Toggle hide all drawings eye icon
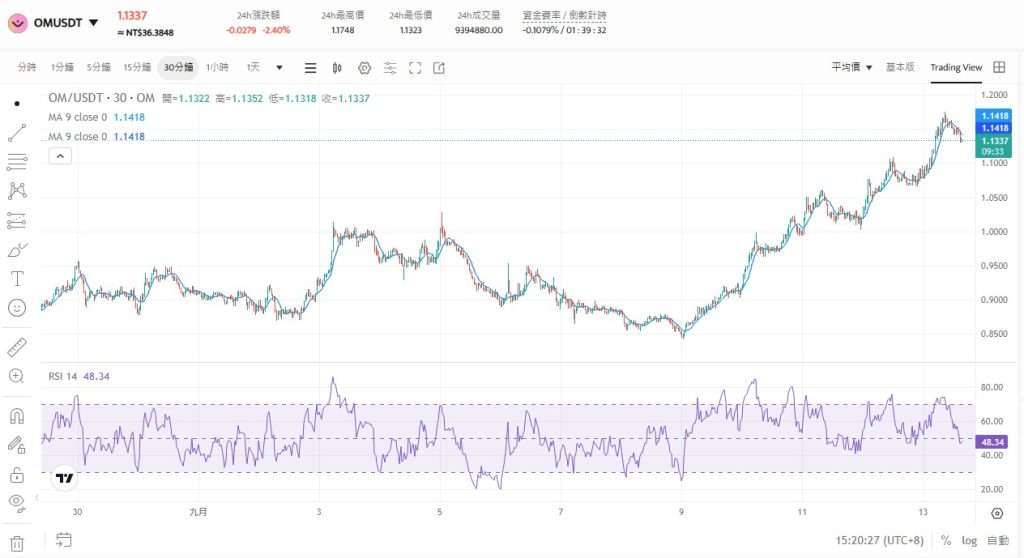This screenshot has height=558, width=1024. pos(17,502)
